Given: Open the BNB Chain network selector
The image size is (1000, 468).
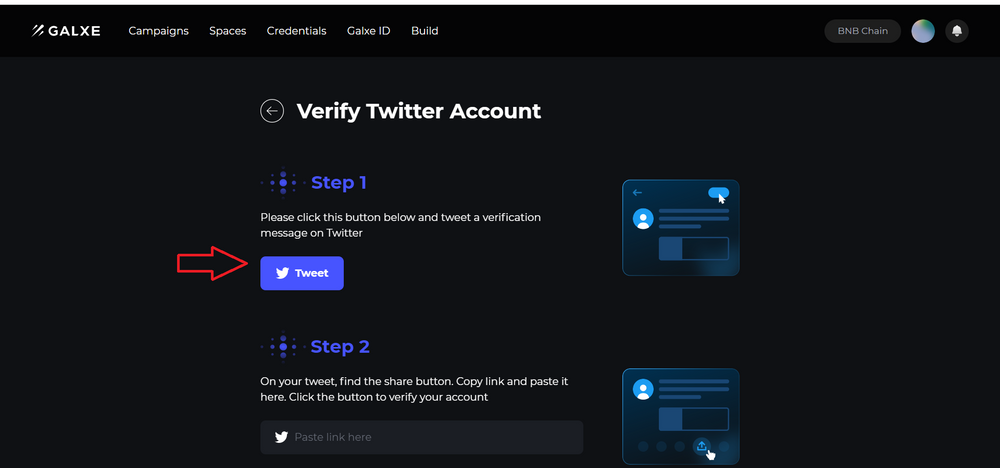Looking at the screenshot, I should [x=862, y=31].
